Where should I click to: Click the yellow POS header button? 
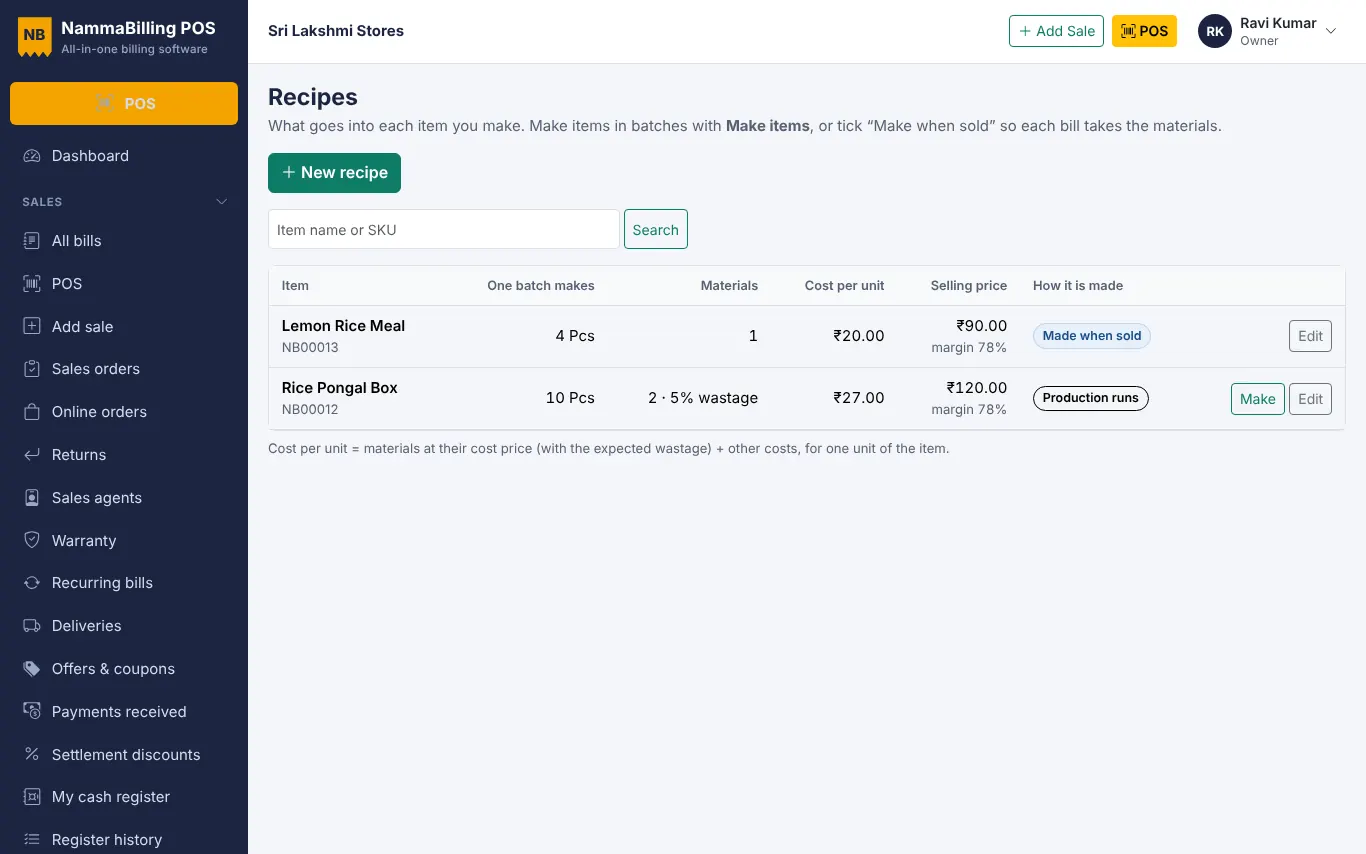[1144, 31]
